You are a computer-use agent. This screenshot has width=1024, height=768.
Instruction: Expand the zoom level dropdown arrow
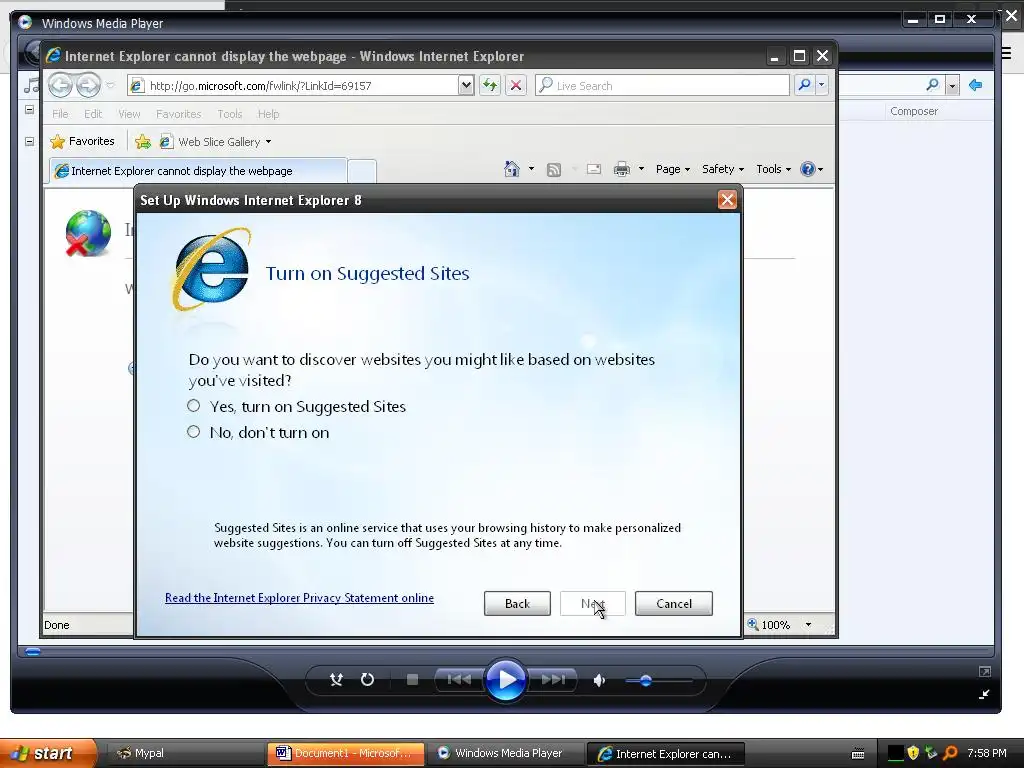(x=808, y=625)
